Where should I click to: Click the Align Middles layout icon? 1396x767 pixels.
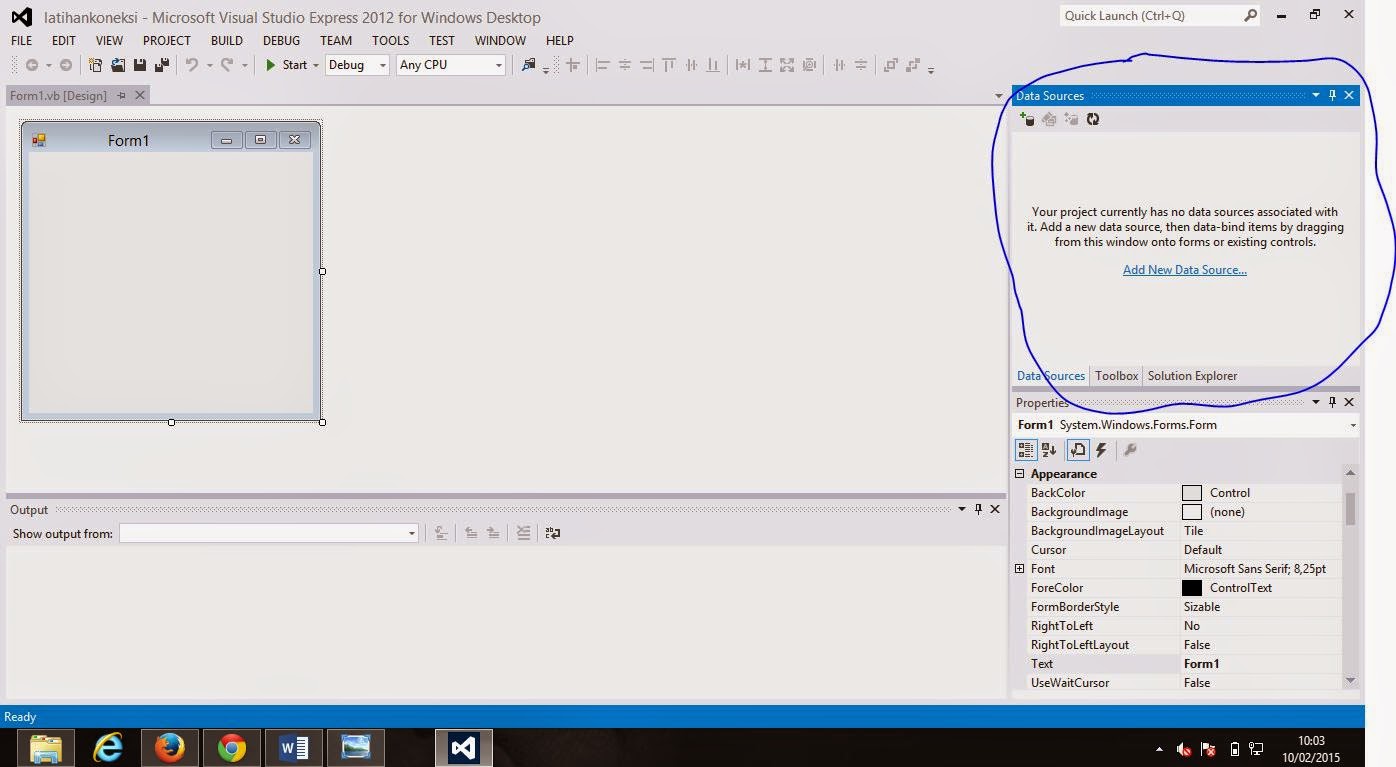pyautogui.click(x=691, y=65)
